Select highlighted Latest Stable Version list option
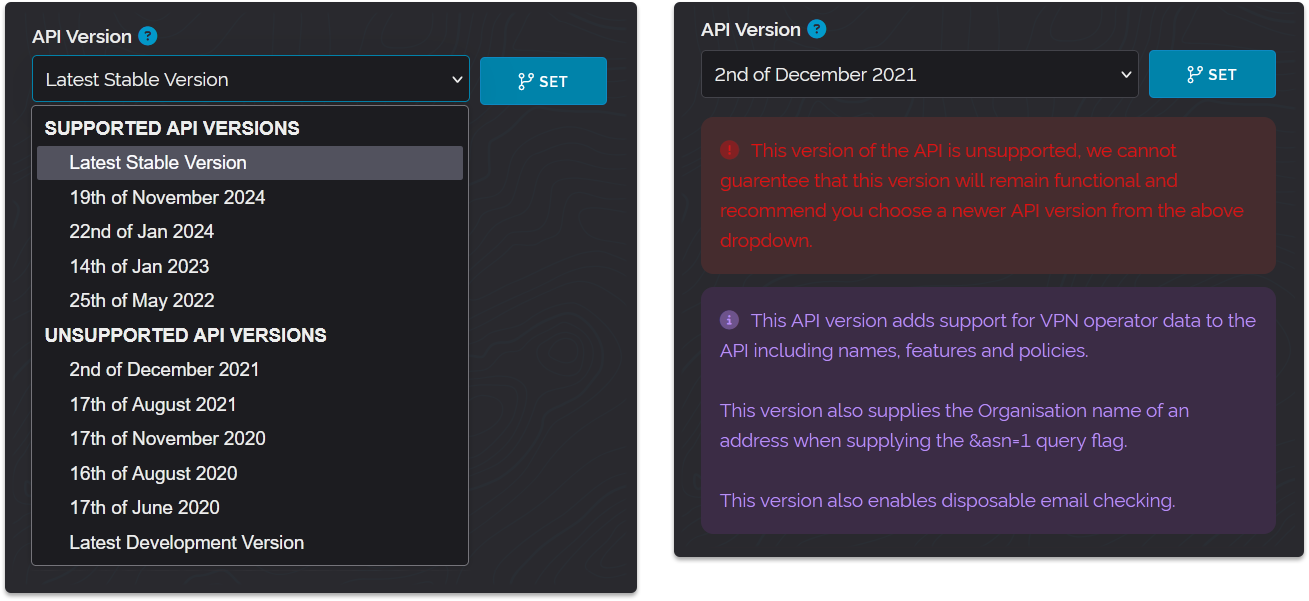This screenshot has height=601, width=1309. [158, 163]
